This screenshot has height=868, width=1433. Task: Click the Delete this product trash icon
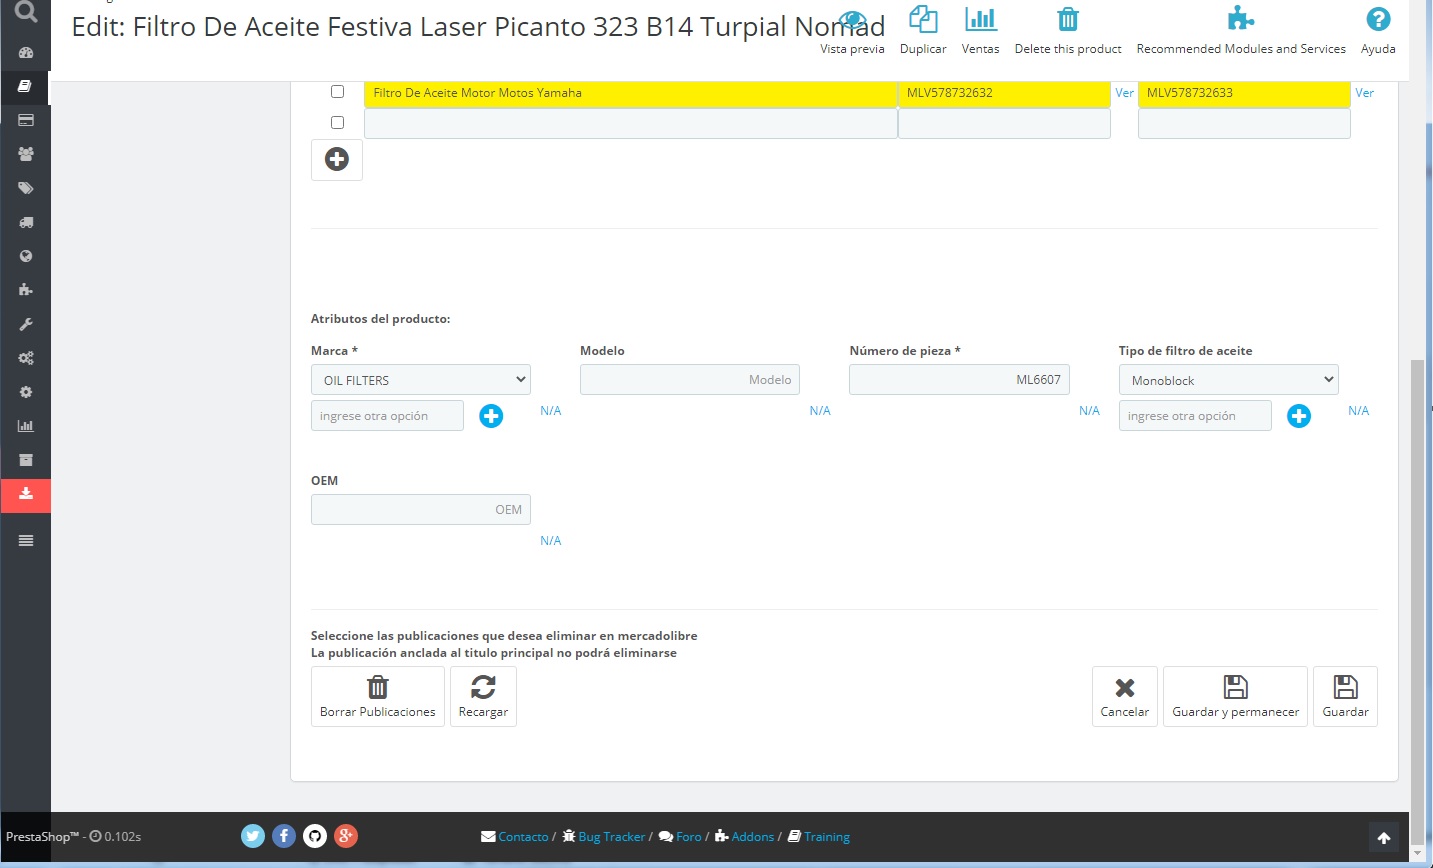pyautogui.click(x=1067, y=20)
